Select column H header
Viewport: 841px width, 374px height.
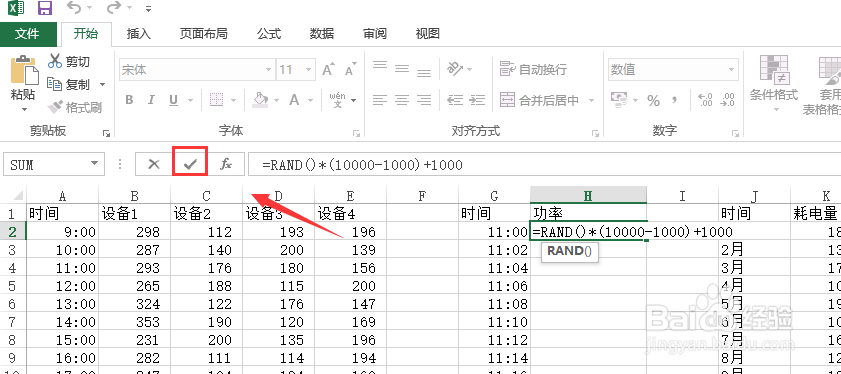coord(588,196)
